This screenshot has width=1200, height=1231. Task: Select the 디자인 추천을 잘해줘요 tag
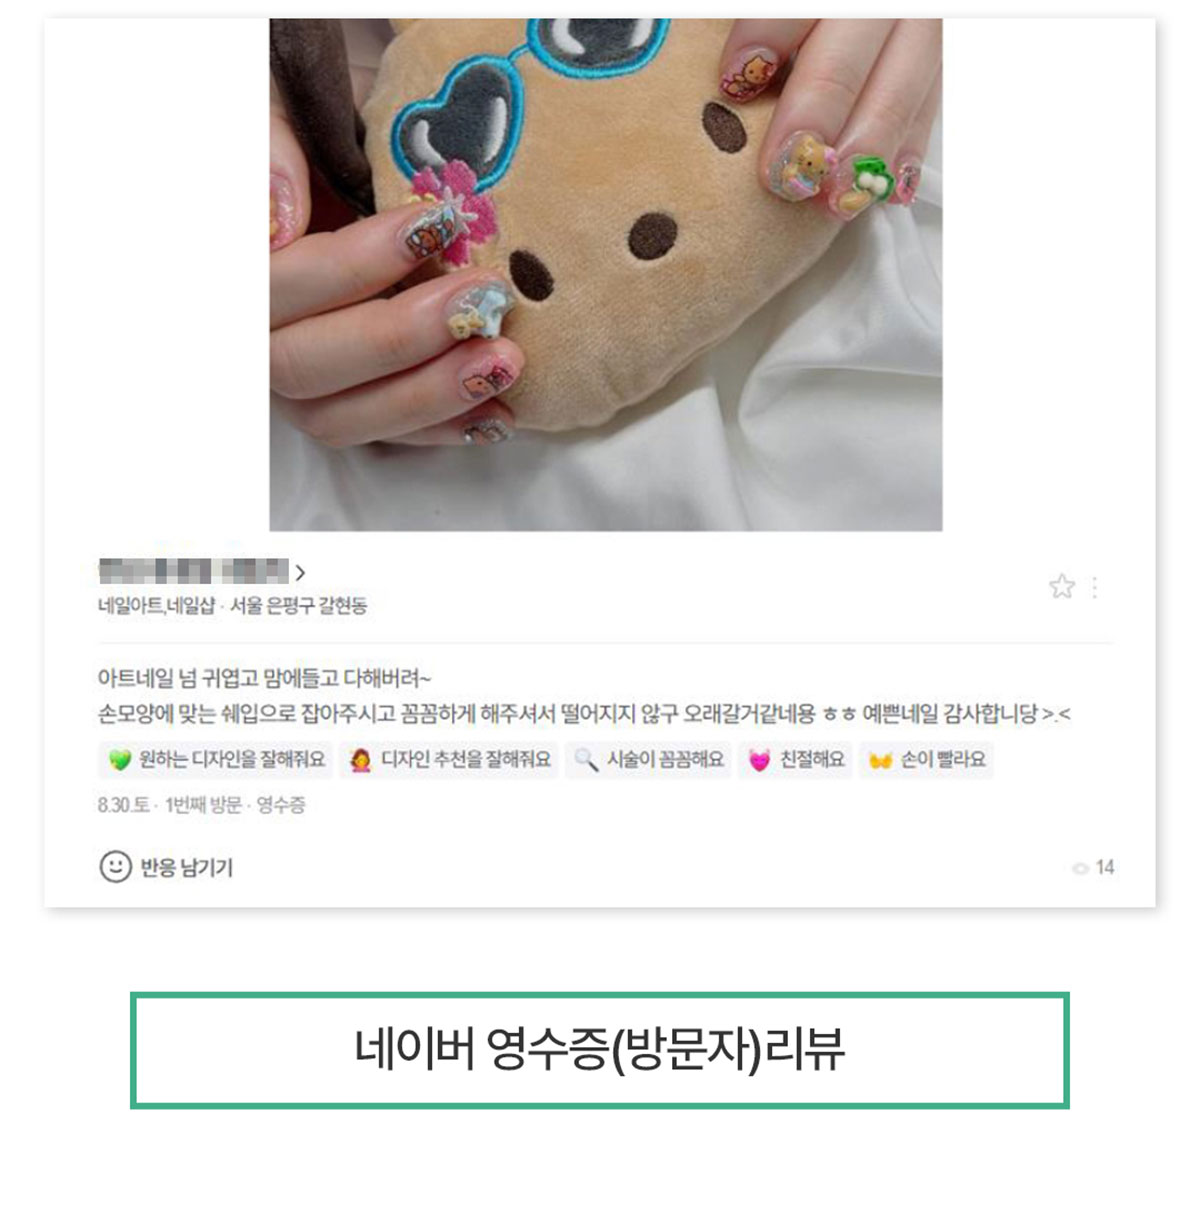[449, 760]
